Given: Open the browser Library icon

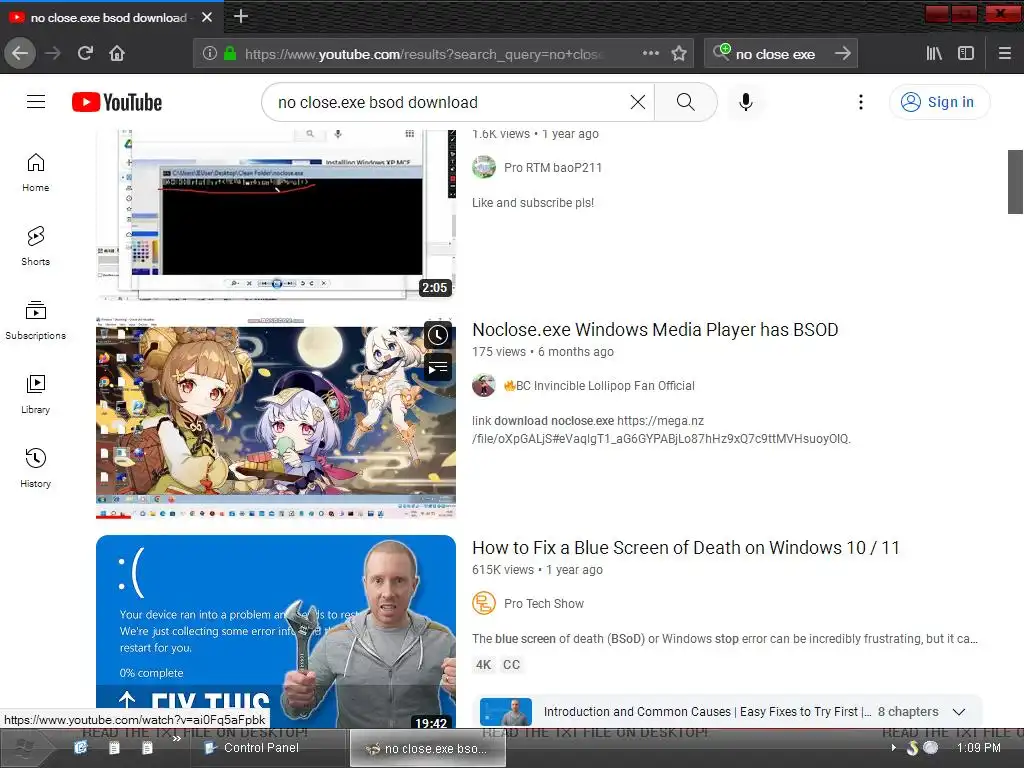Looking at the screenshot, I should [934, 53].
